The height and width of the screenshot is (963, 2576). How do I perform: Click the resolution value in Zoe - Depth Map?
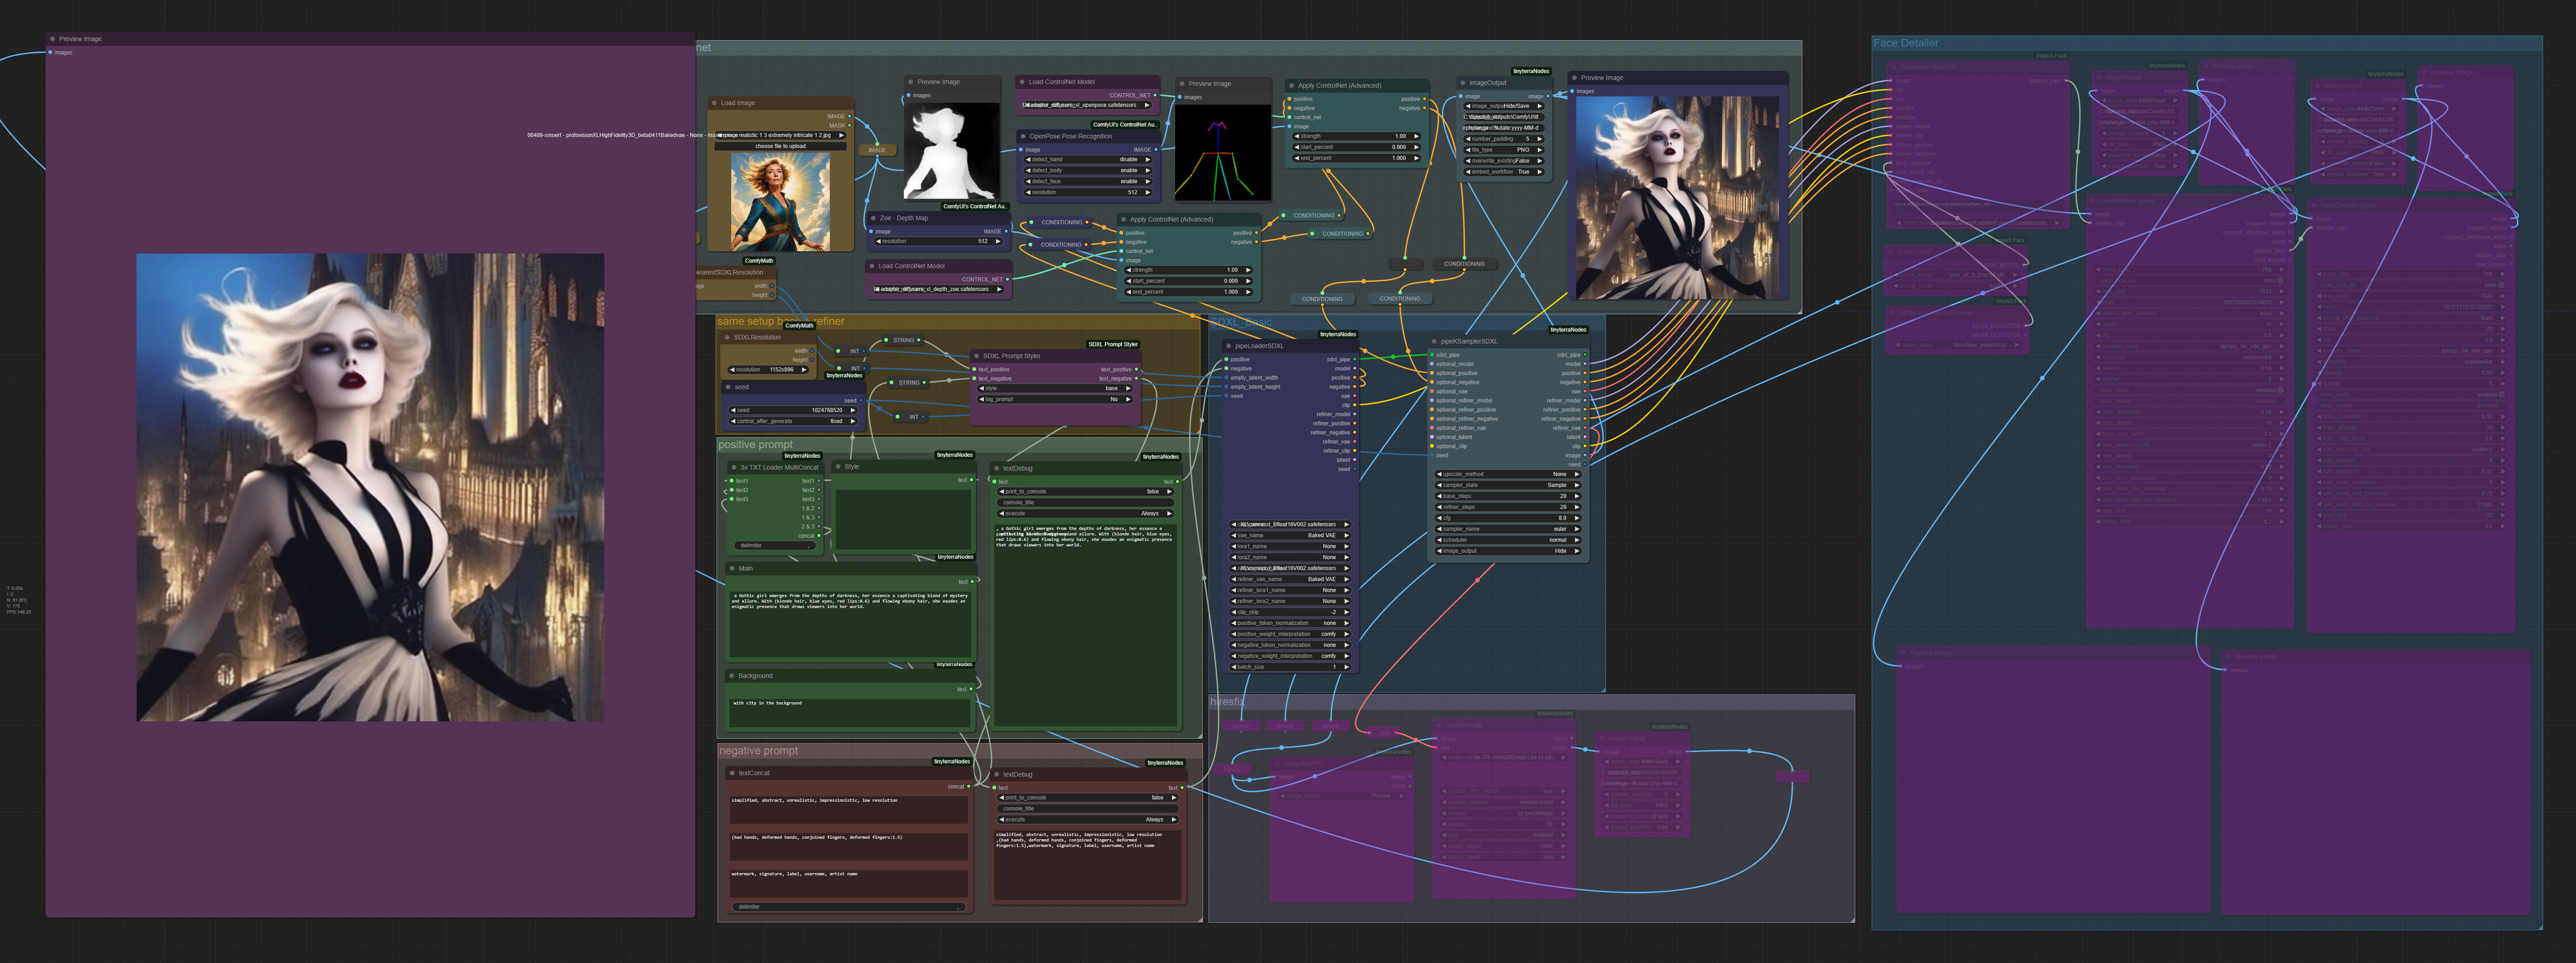938,241
